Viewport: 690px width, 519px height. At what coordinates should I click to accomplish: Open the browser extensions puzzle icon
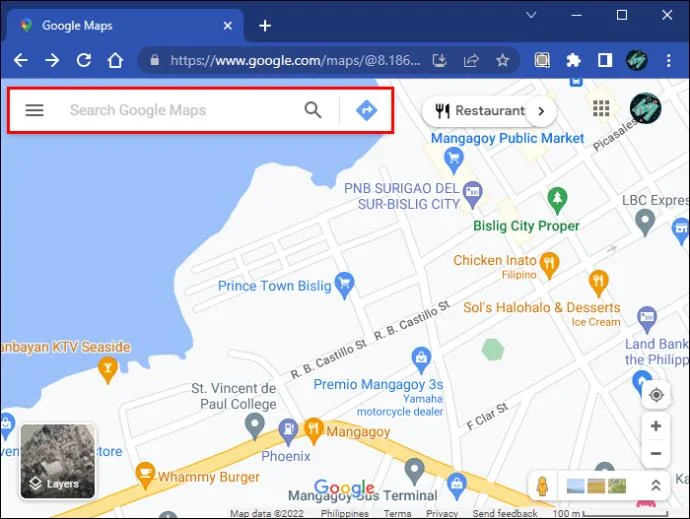(x=573, y=60)
